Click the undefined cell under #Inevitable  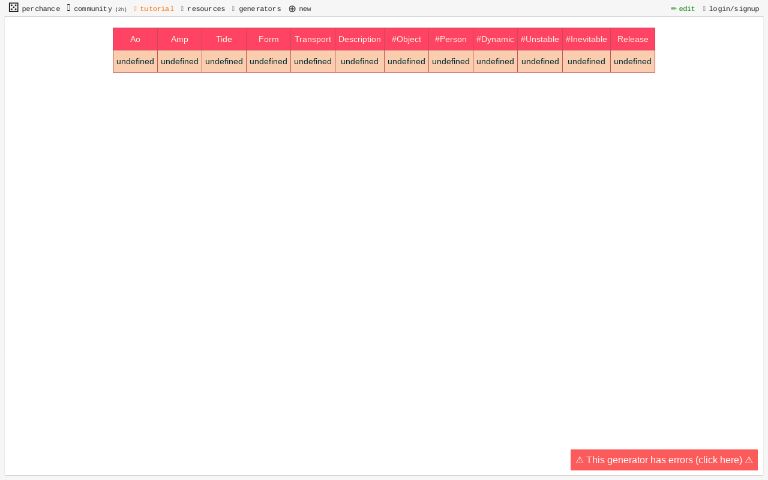tap(586, 61)
